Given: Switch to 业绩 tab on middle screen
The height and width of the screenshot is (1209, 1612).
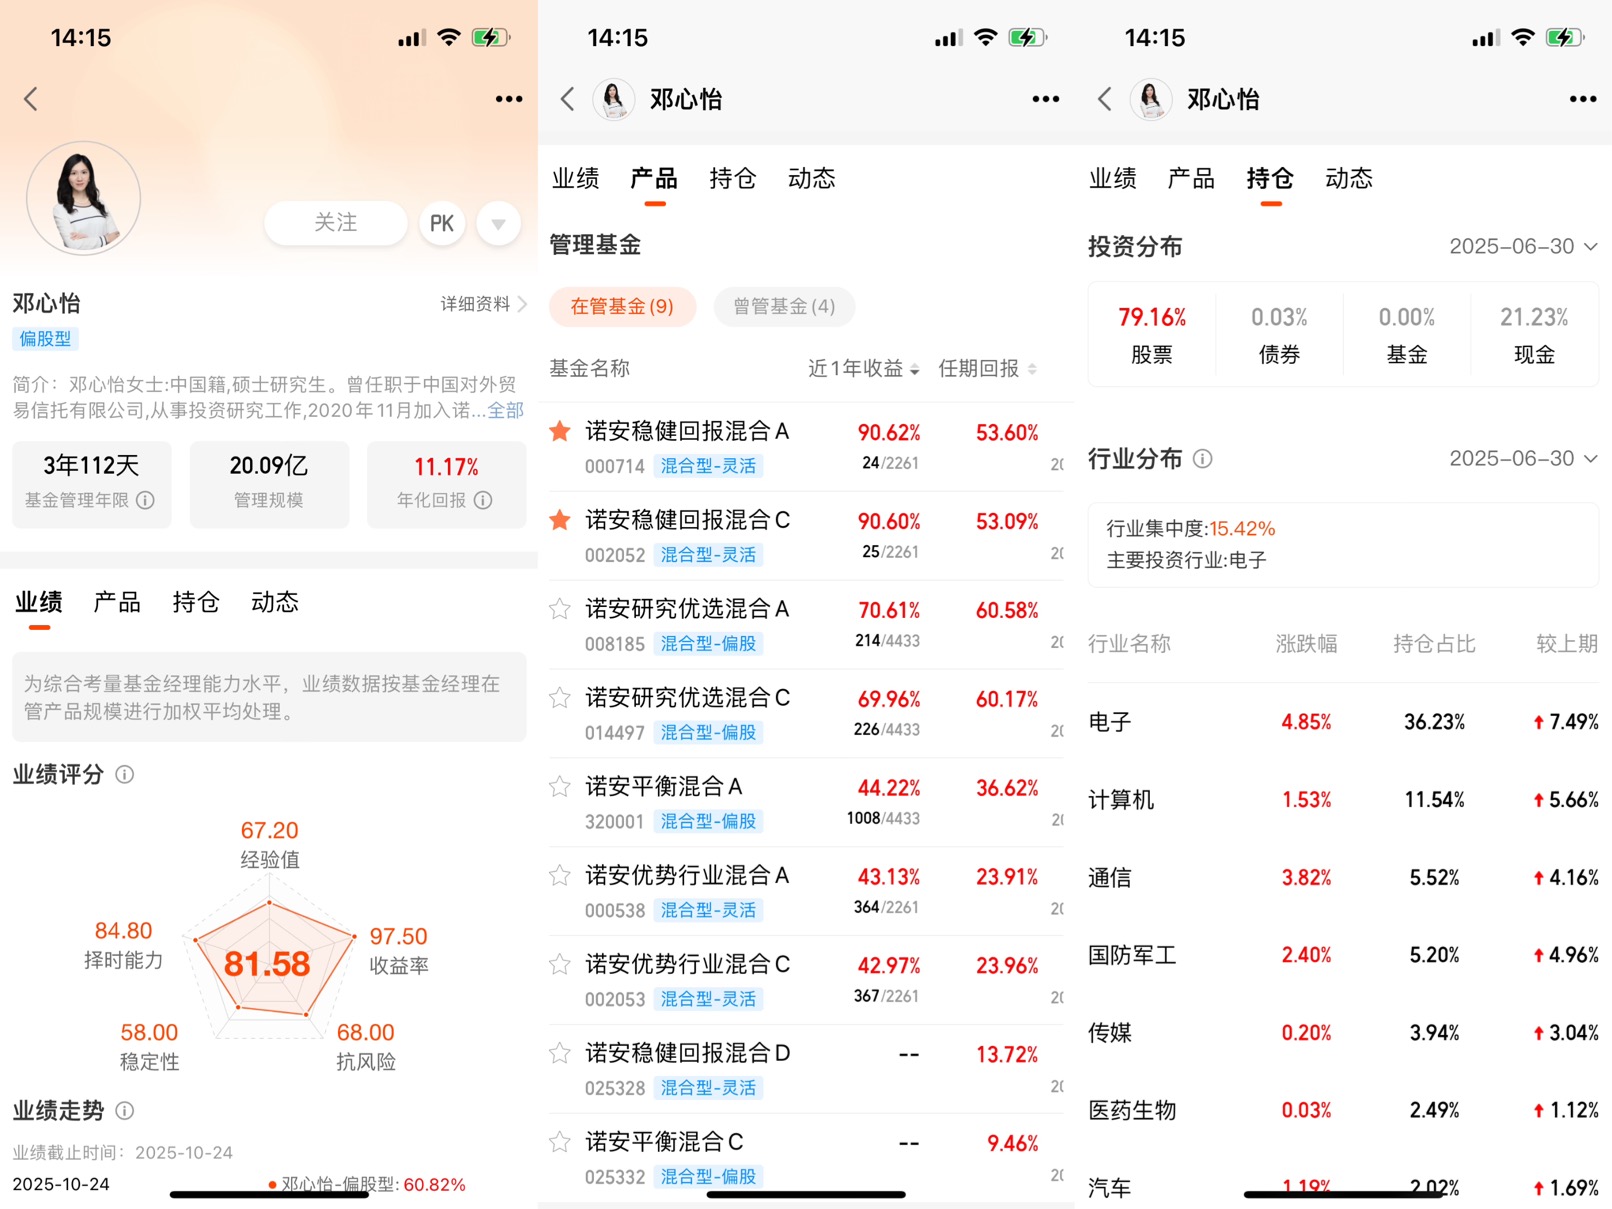Looking at the screenshot, I should [x=576, y=179].
